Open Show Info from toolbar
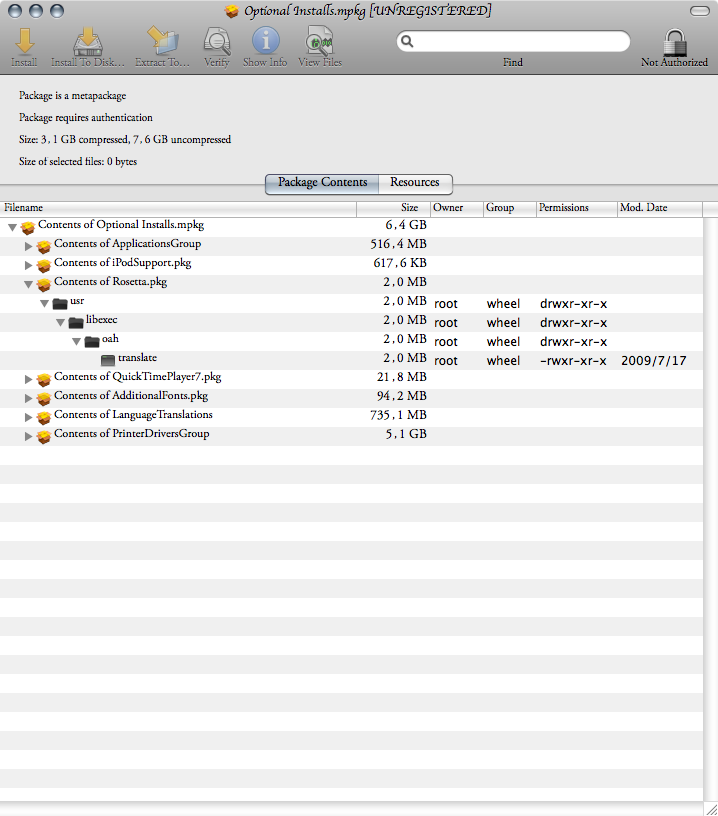This screenshot has height=816, width=718. (266, 41)
